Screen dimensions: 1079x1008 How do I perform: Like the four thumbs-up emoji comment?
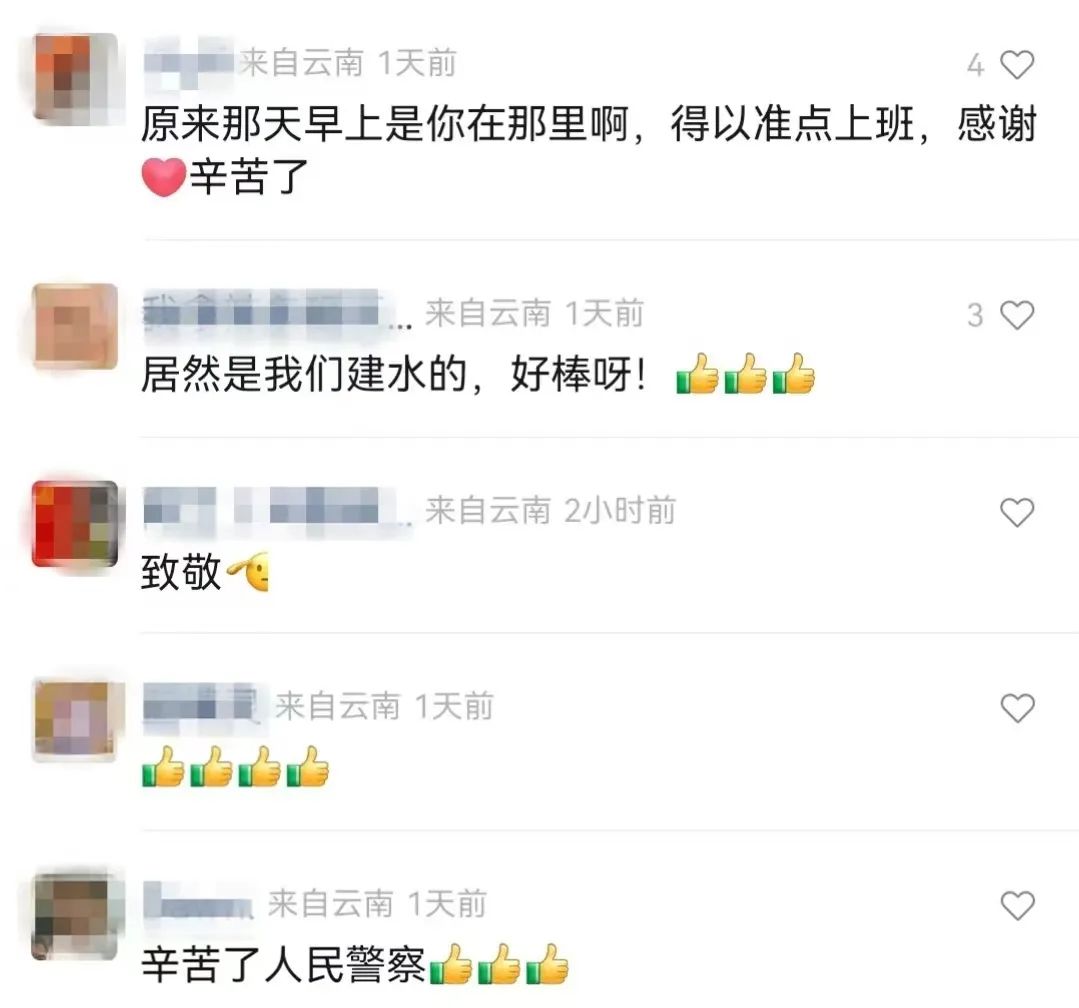tap(1016, 708)
